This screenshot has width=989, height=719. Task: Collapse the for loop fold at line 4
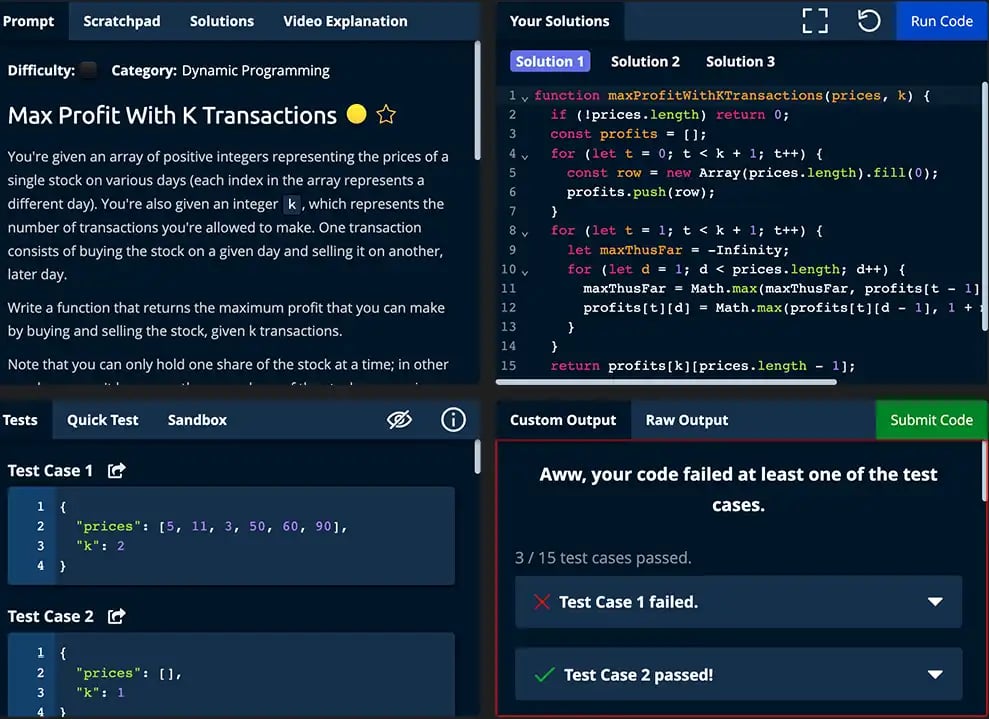click(524, 153)
